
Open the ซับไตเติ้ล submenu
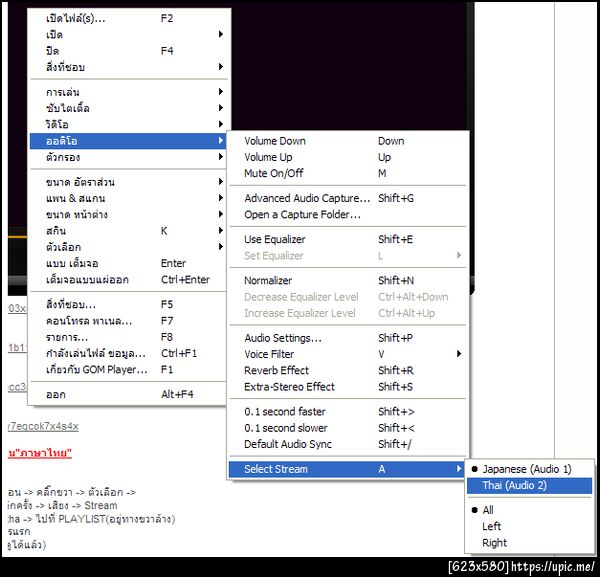click(x=128, y=108)
